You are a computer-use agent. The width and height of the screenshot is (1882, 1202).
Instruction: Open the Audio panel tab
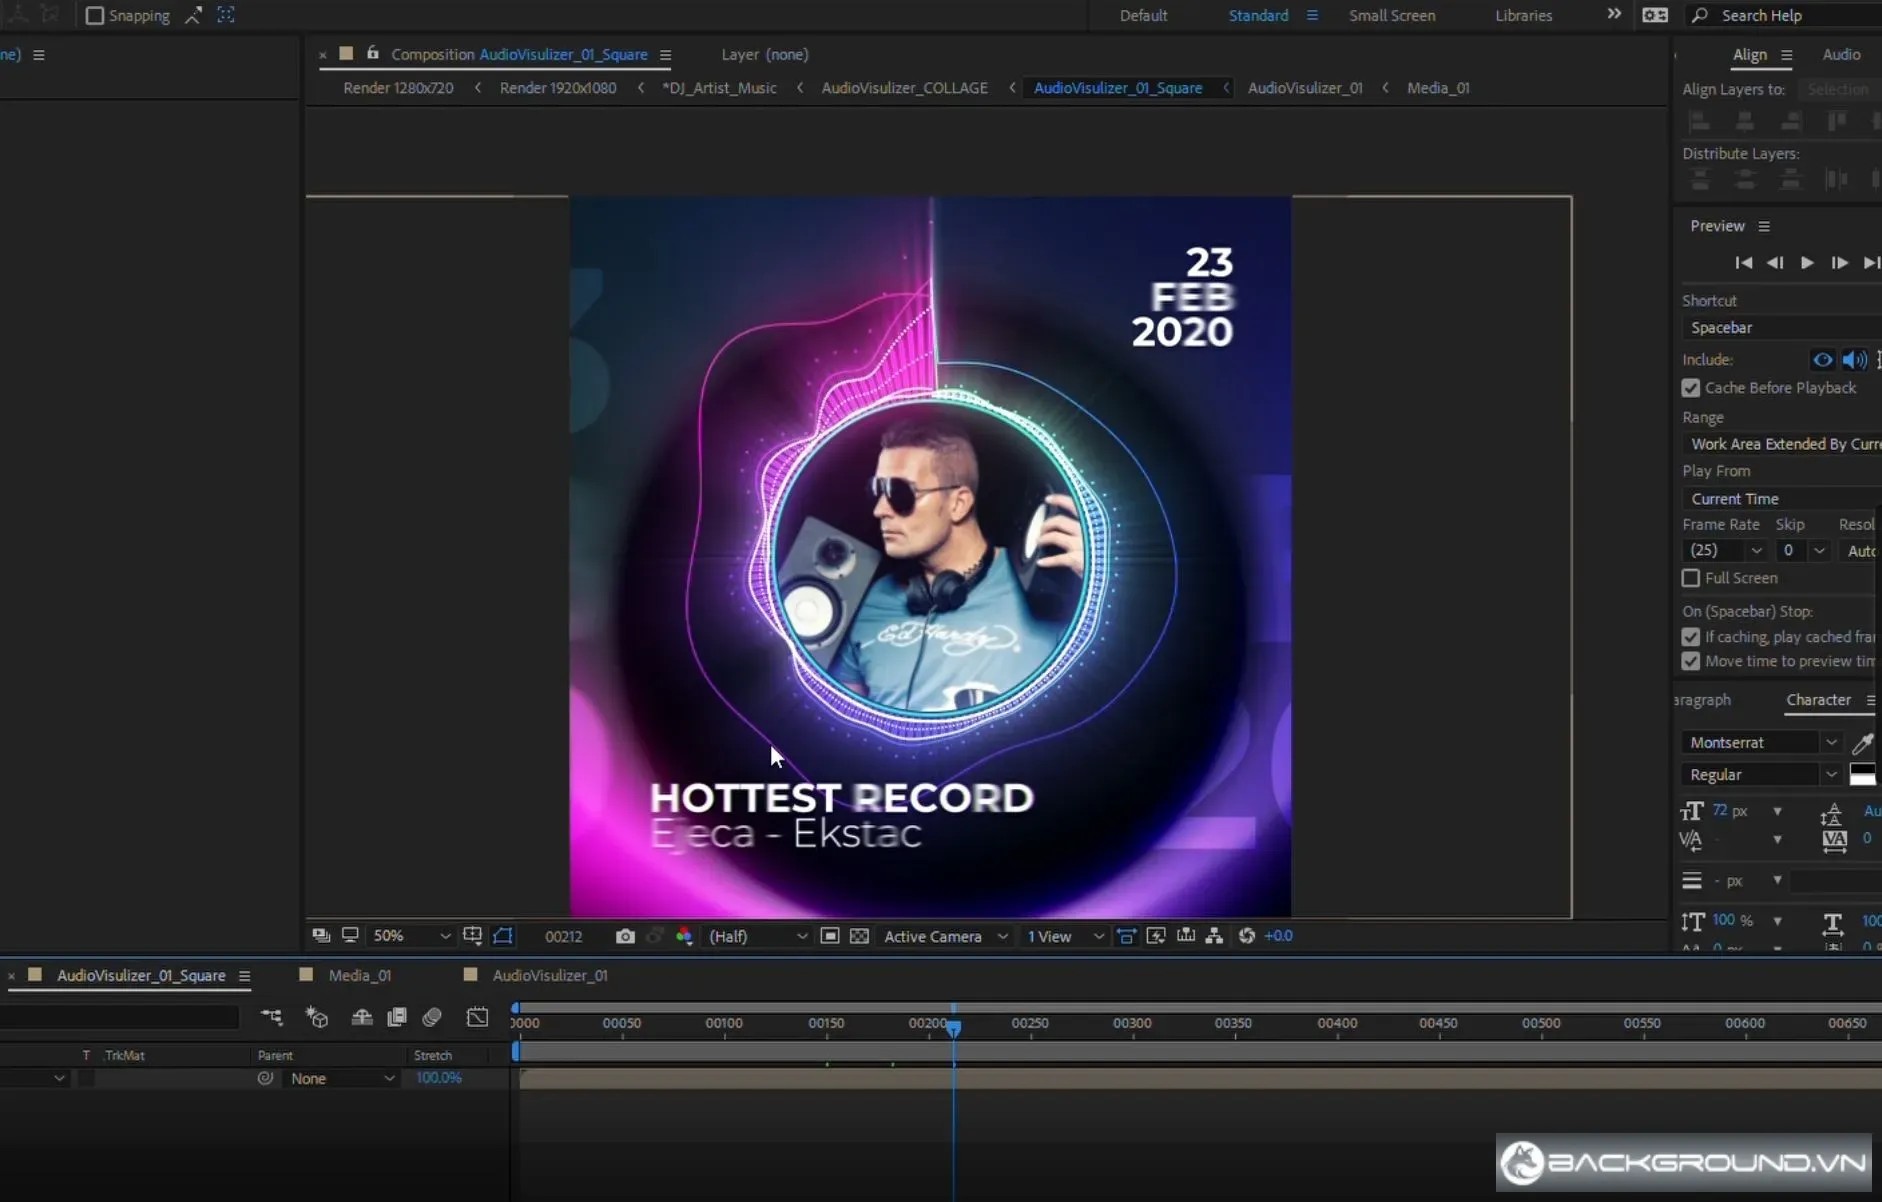coord(1841,55)
